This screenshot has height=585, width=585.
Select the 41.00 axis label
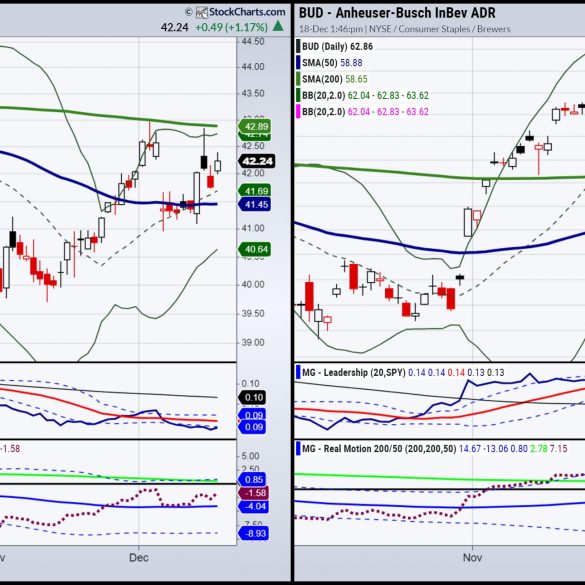pyautogui.click(x=253, y=228)
